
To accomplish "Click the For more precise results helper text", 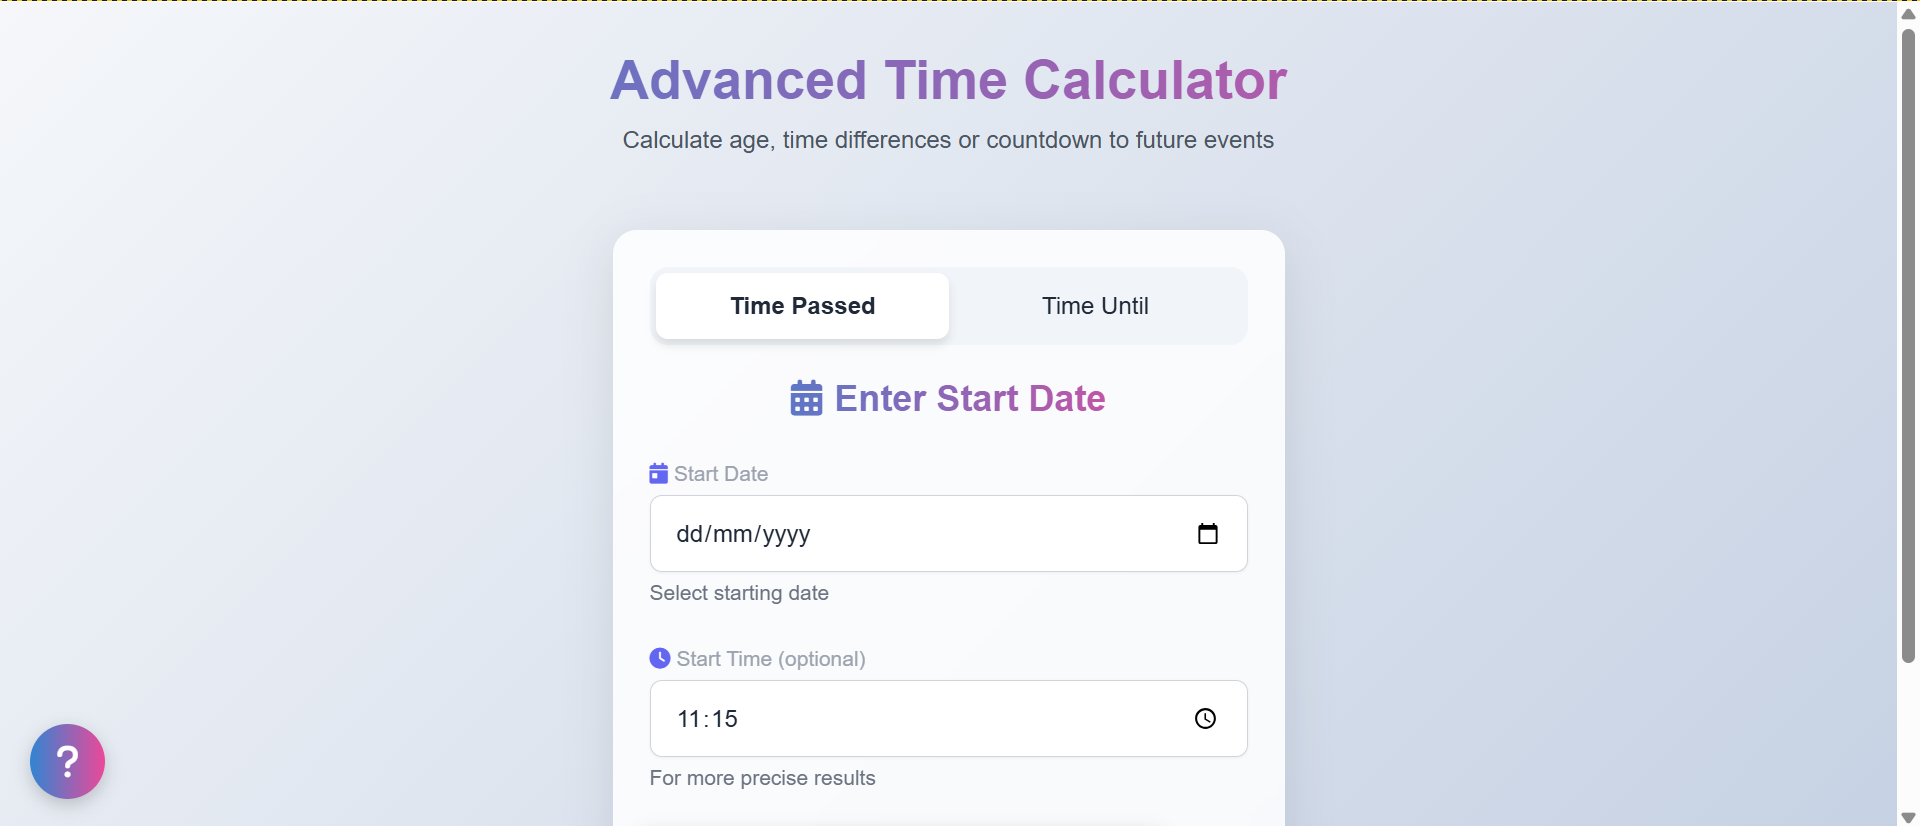I will (x=762, y=778).
